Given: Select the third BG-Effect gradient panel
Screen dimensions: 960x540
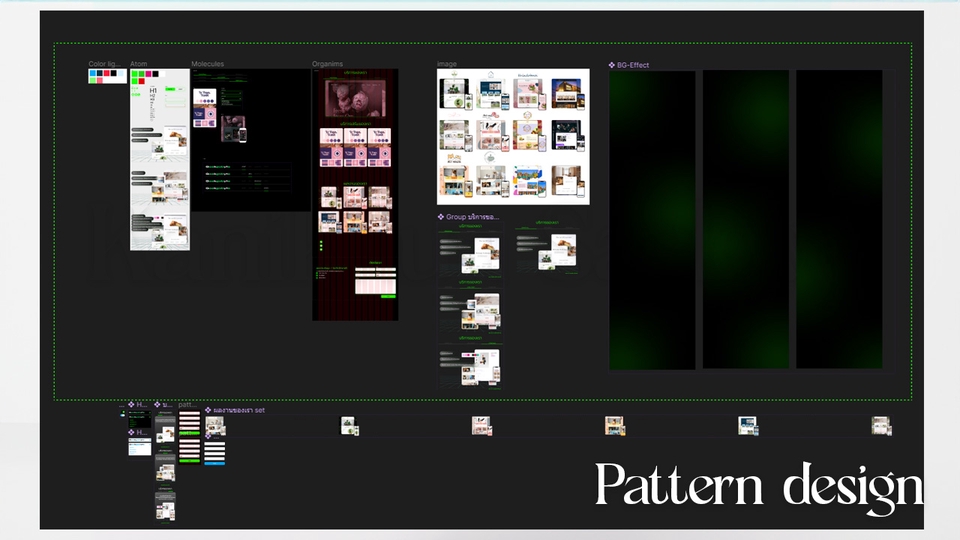Looking at the screenshot, I should [839, 220].
